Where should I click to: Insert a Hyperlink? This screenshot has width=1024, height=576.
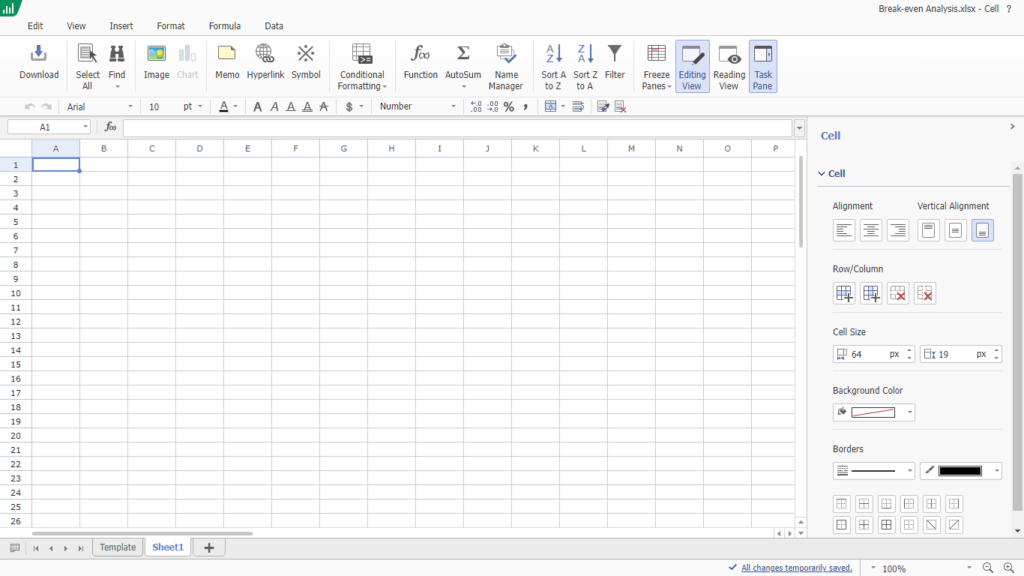[x=265, y=63]
